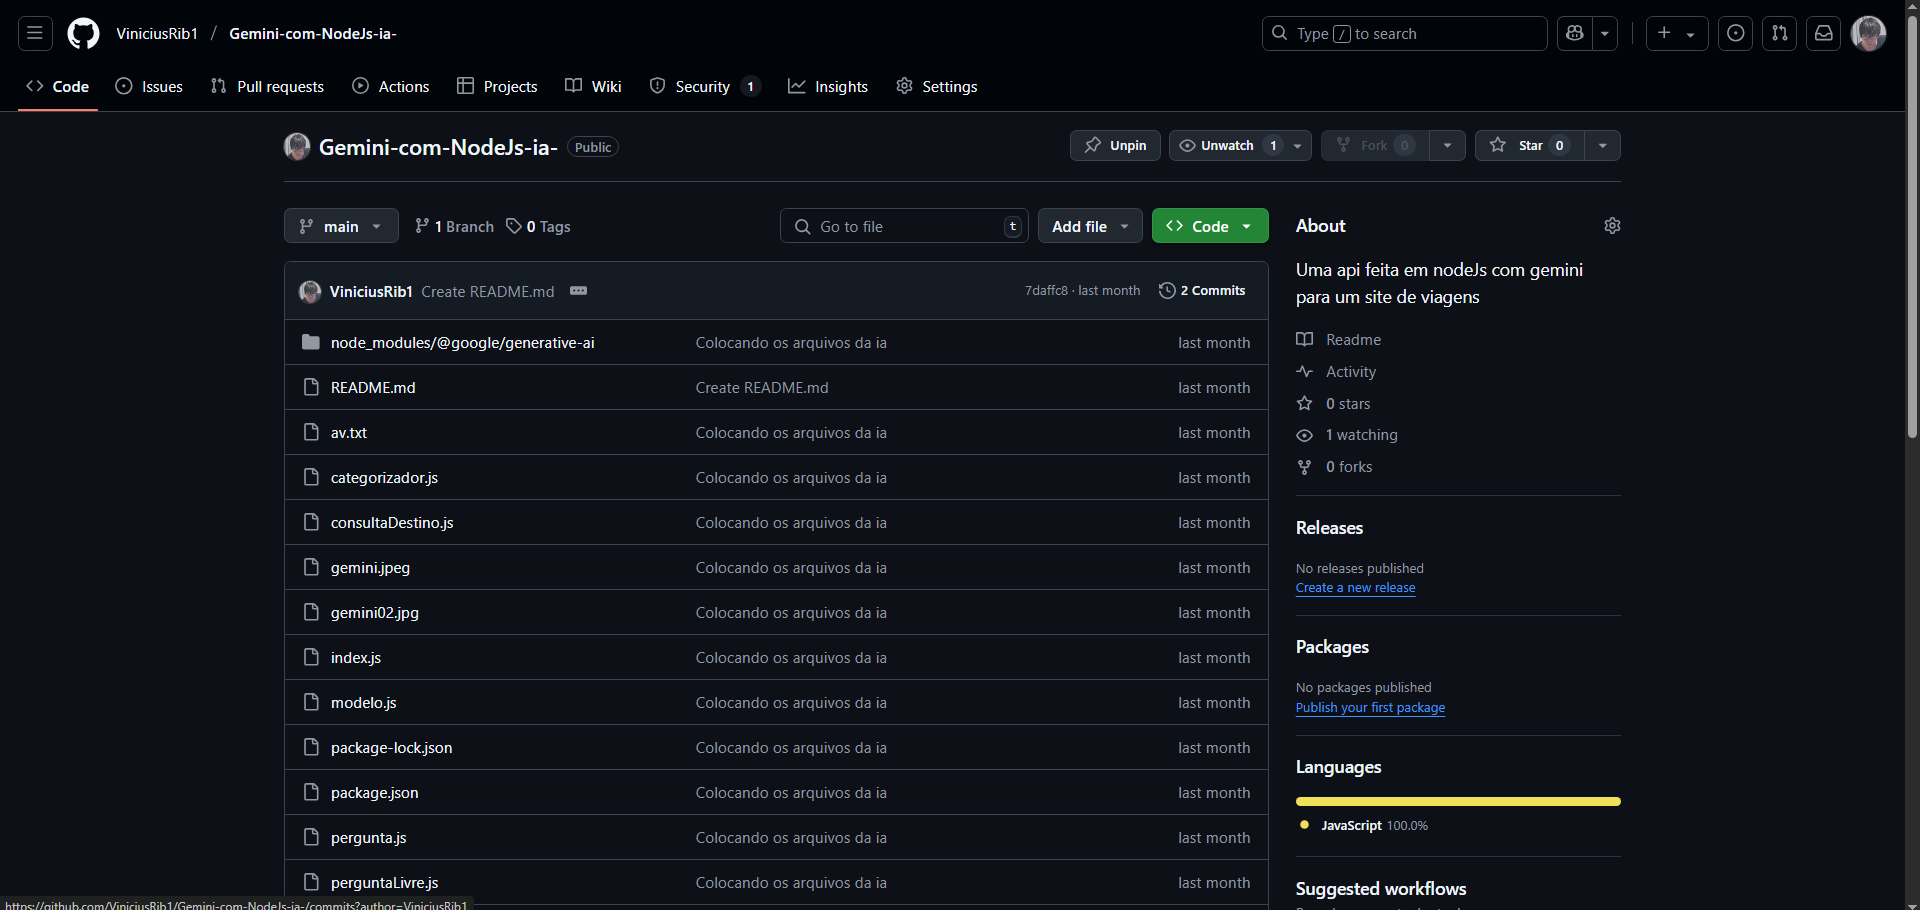Expand the Add file menu
This screenshot has width=1920, height=910.
tap(1089, 227)
